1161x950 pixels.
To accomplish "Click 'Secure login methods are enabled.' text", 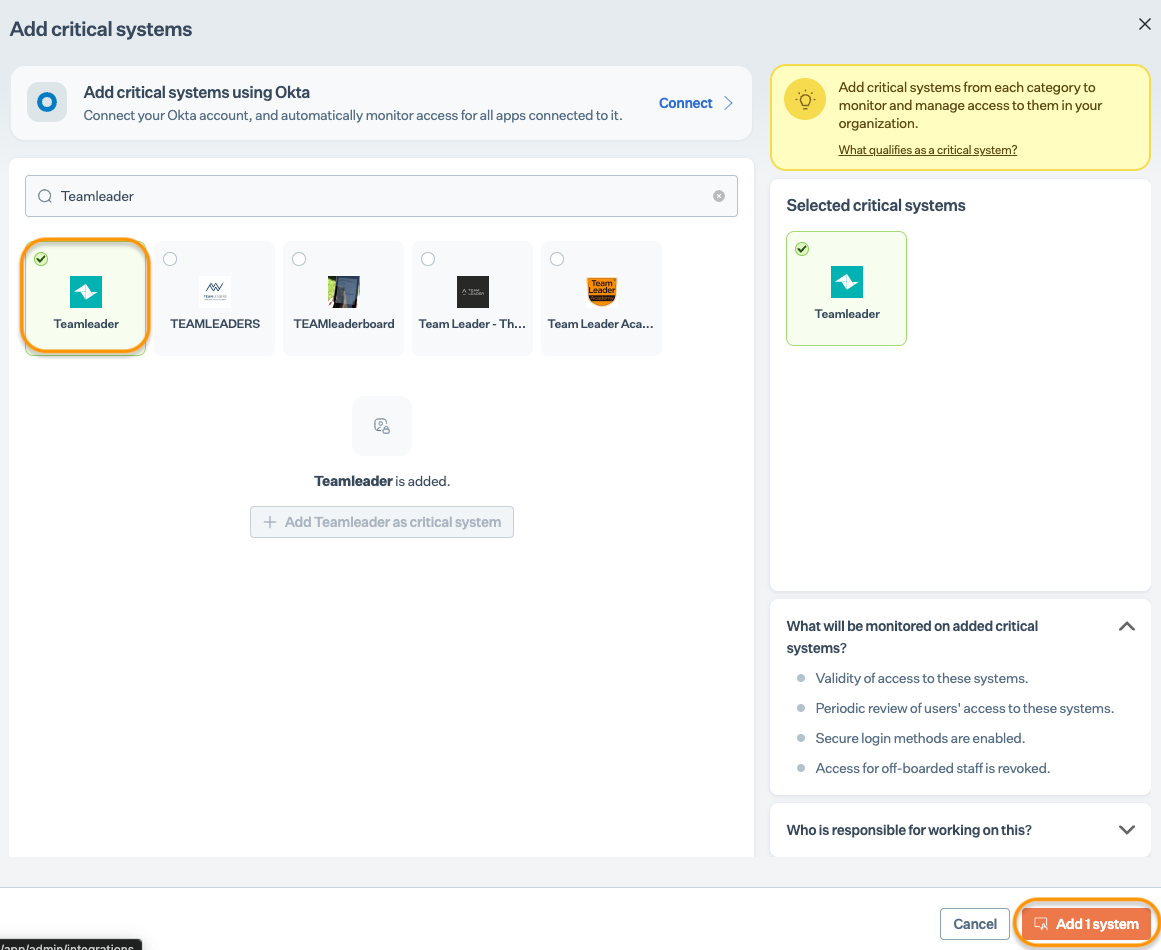I will coord(920,738).
